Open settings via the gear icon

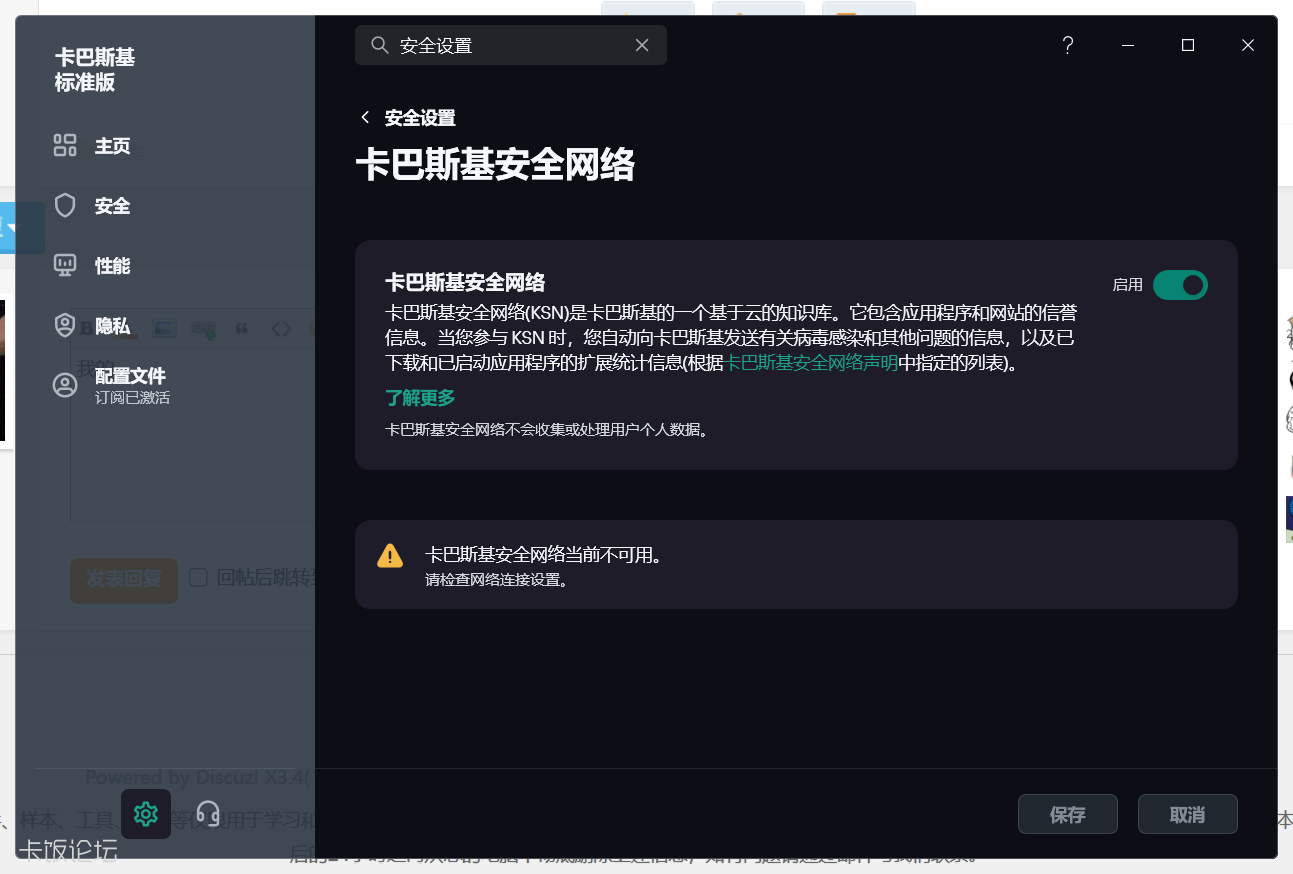pos(146,814)
